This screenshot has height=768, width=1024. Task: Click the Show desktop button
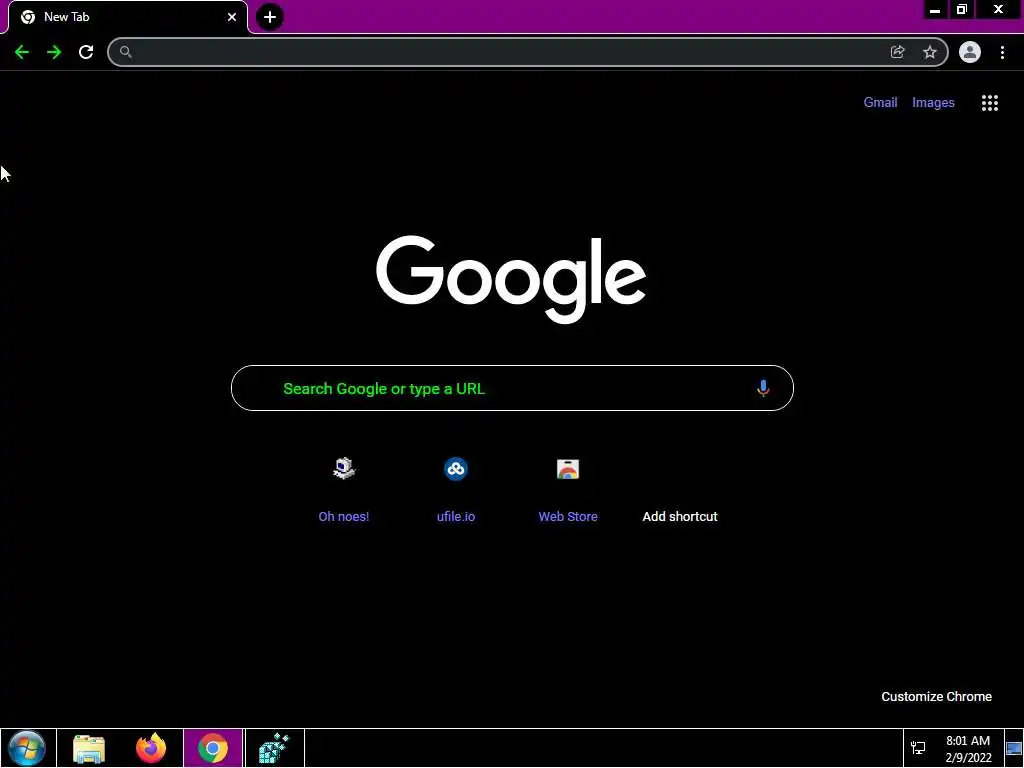coord(1014,748)
